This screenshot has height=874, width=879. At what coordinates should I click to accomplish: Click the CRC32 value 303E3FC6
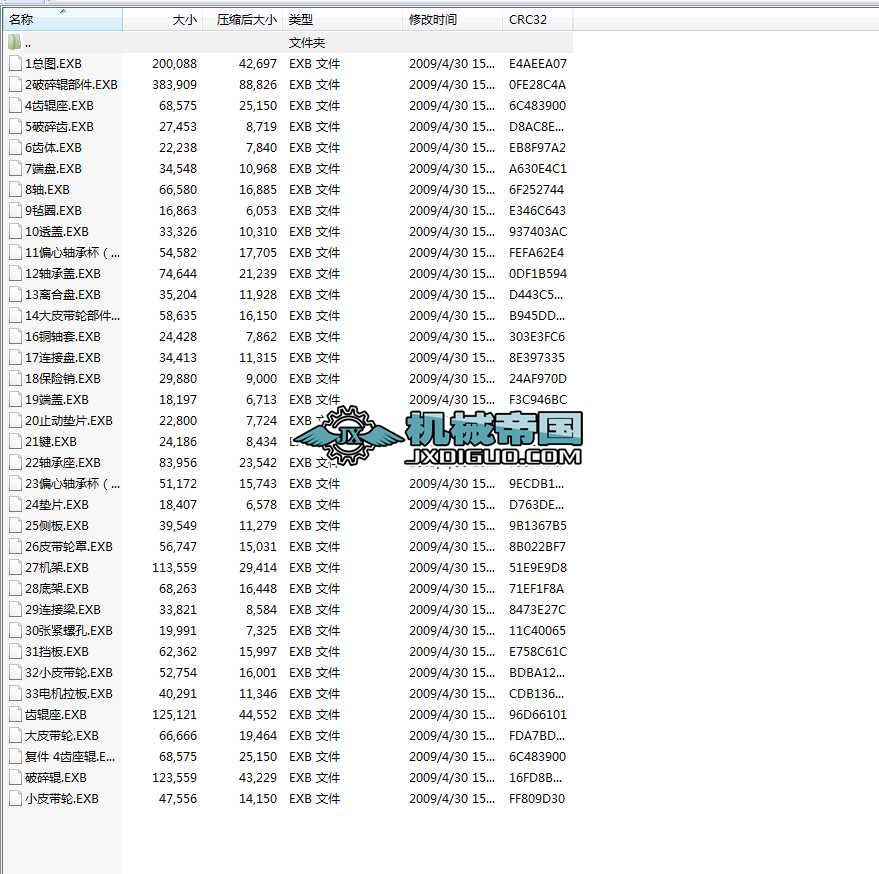(x=536, y=336)
